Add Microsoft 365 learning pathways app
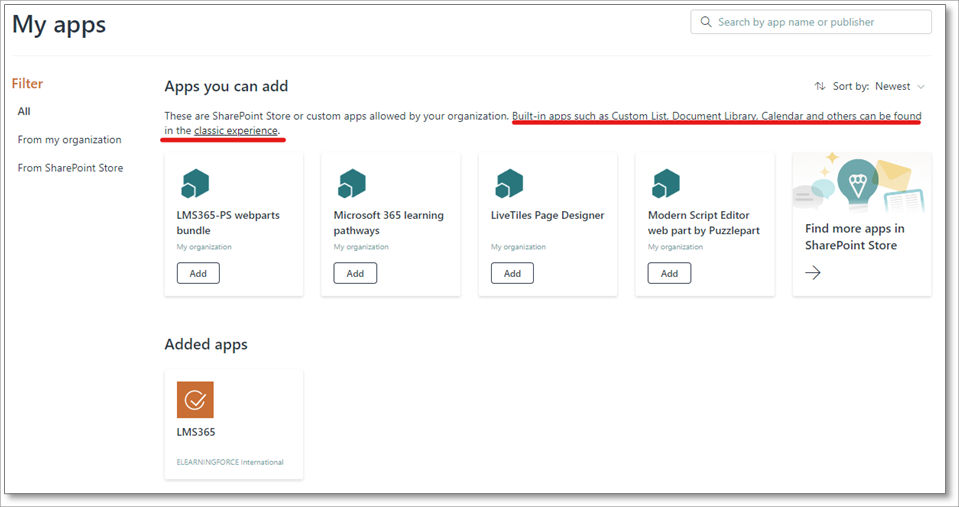Screen dimensions: 959x507 pyautogui.click(x=355, y=273)
